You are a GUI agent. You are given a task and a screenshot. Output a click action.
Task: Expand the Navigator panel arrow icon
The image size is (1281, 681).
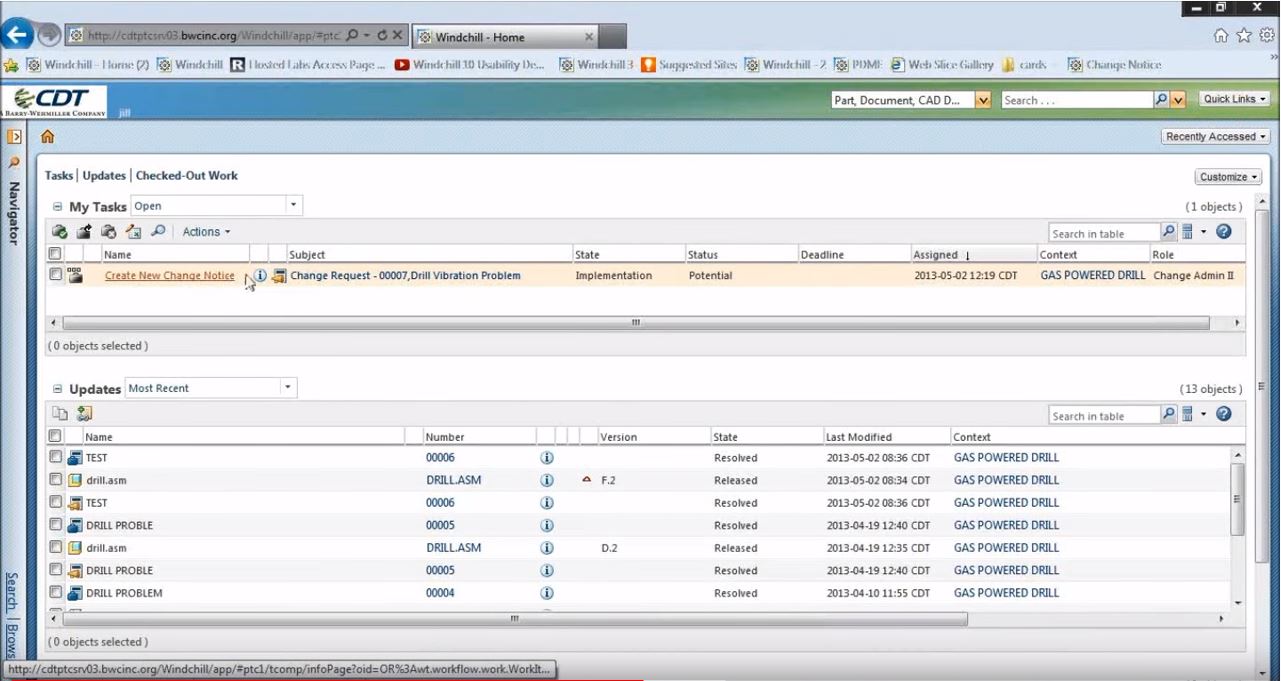14,136
